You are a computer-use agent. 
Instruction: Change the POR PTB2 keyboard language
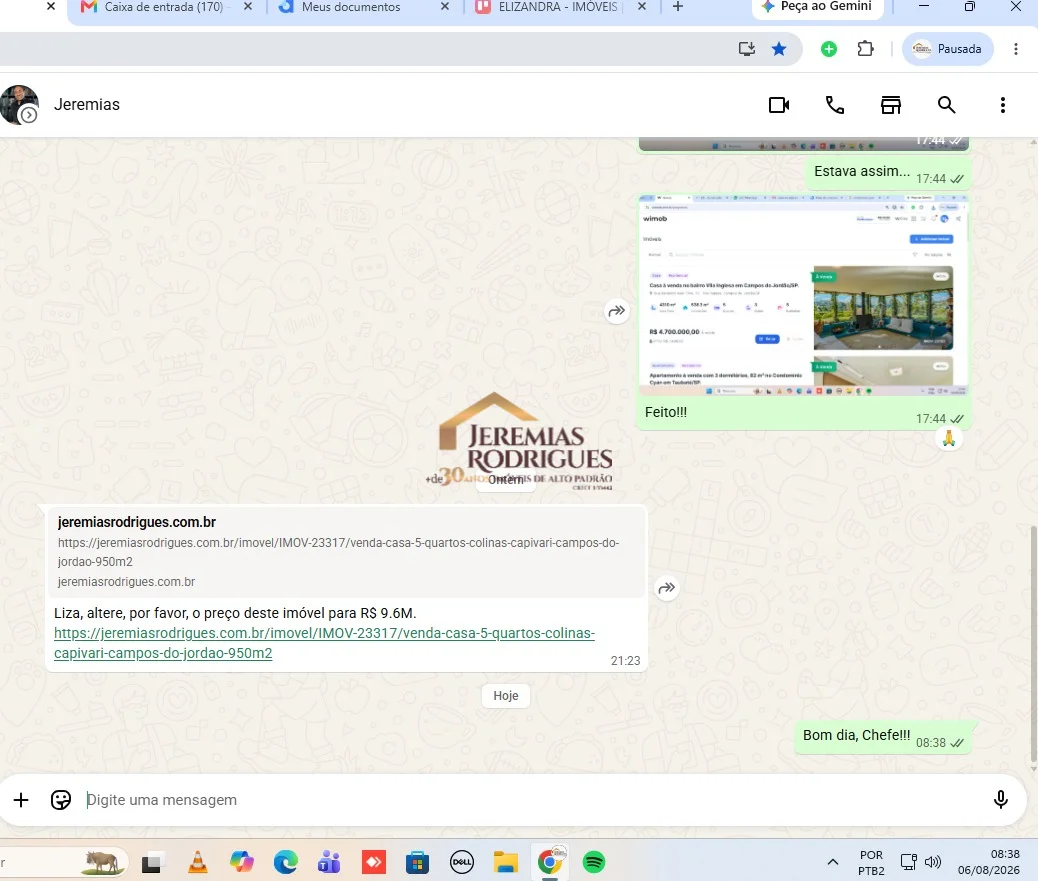click(x=871, y=862)
